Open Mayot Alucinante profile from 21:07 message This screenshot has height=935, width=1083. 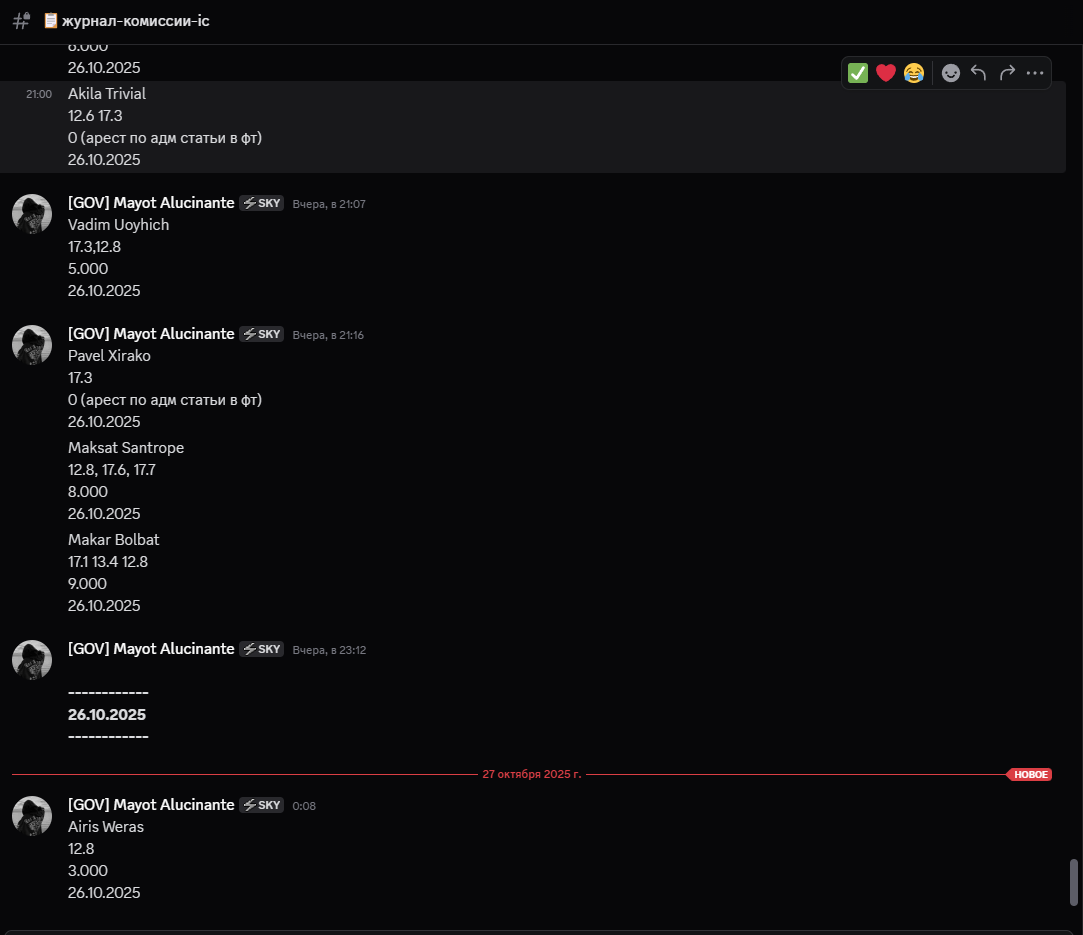pos(151,203)
